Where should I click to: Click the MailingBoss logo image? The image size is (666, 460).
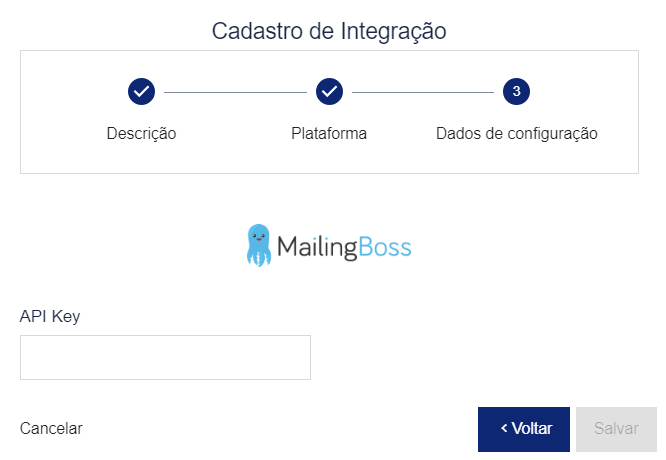coord(329,246)
